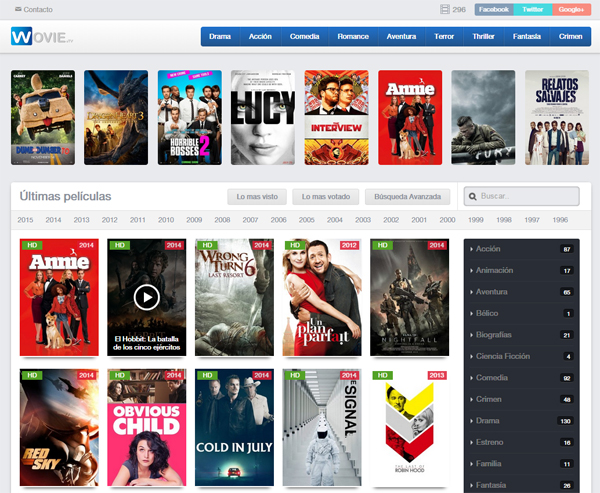Open the Facebook social button
The width and height of the screenshot is (600, 493).
[493, 9]
